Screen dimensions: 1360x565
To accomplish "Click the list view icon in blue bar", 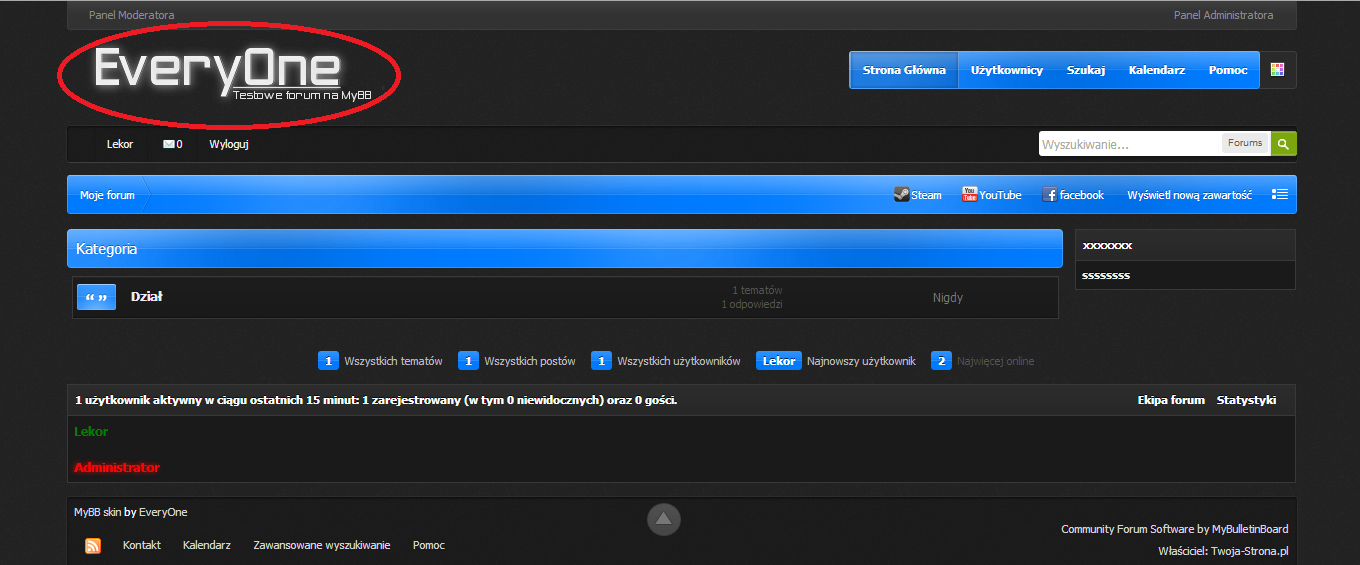I will (1279, 195).
